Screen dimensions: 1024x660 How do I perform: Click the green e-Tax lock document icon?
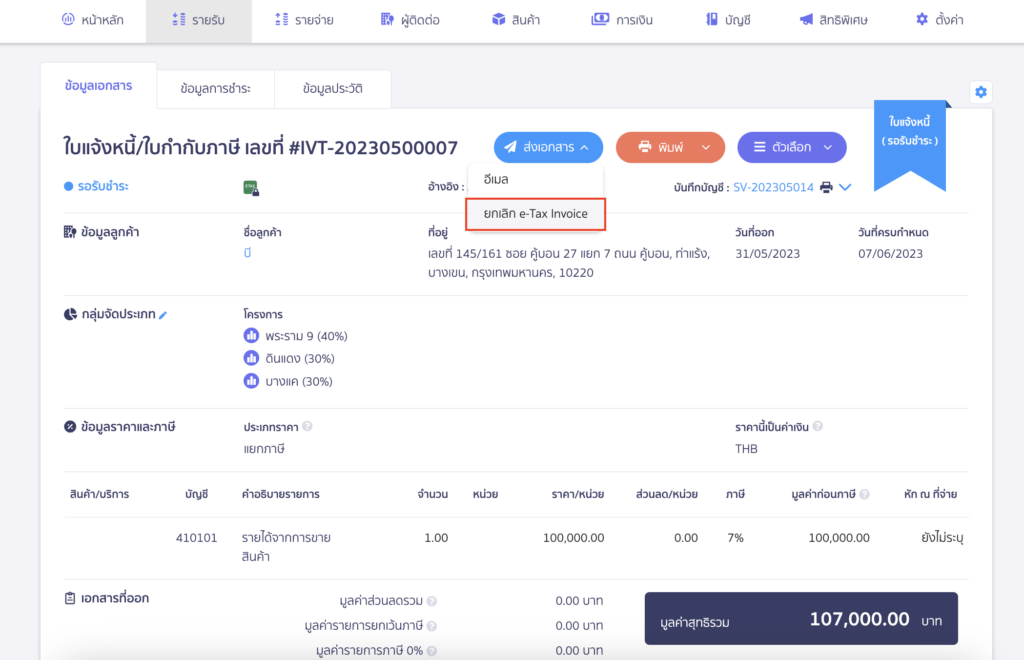(251, 189)
